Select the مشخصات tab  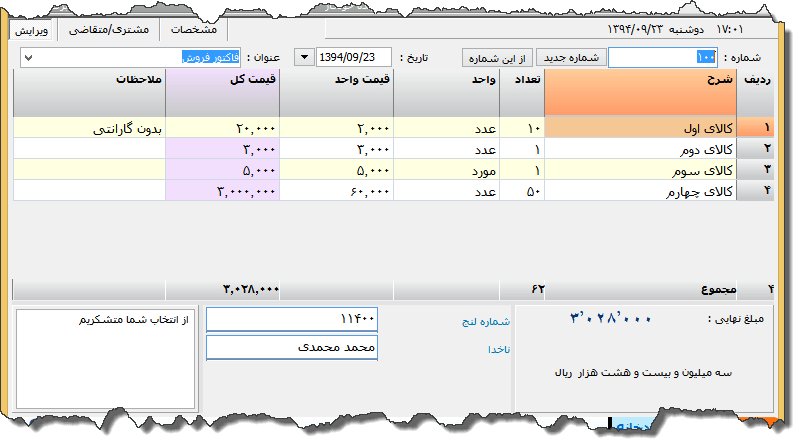click(x=190, y=29)
